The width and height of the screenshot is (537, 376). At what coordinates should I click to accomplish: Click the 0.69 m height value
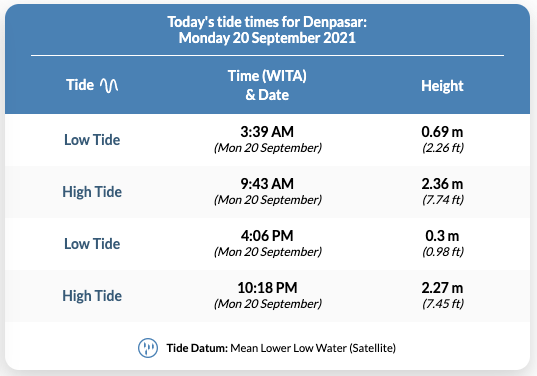[442, 132]
